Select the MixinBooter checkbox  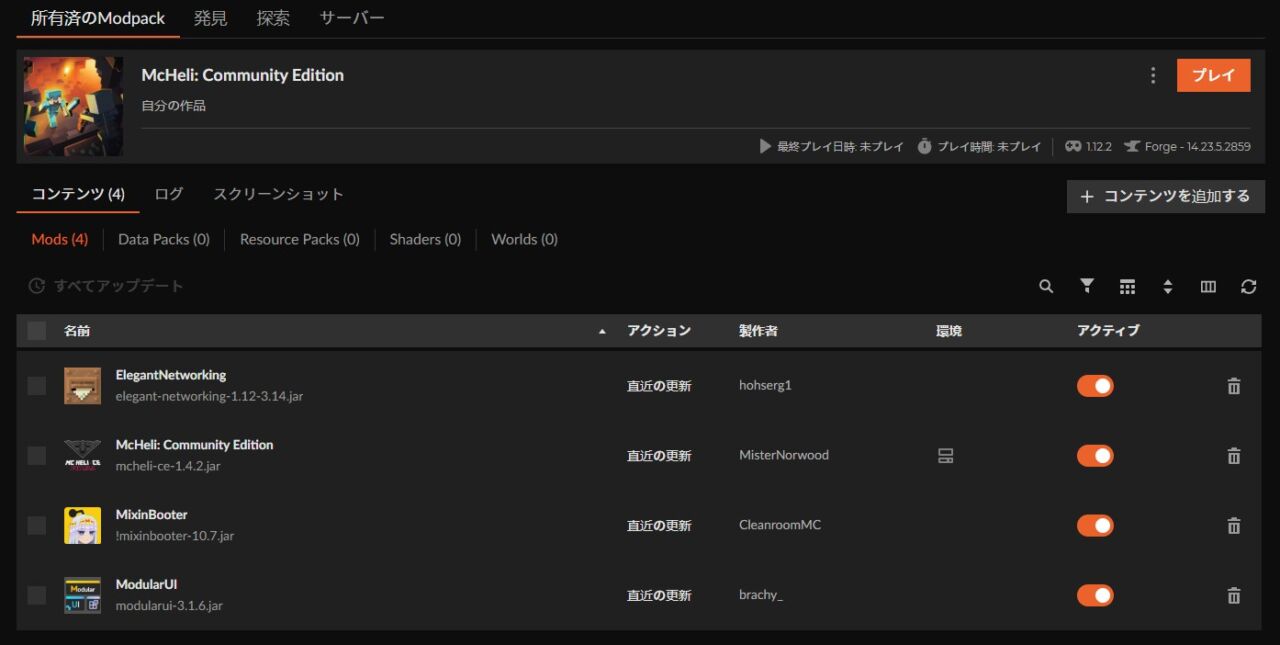[37, 526]
